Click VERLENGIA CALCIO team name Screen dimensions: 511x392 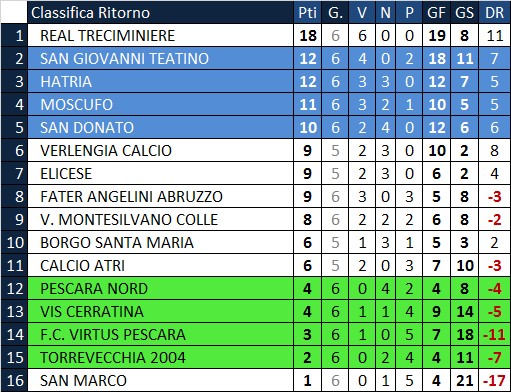(x=106, y=151)
